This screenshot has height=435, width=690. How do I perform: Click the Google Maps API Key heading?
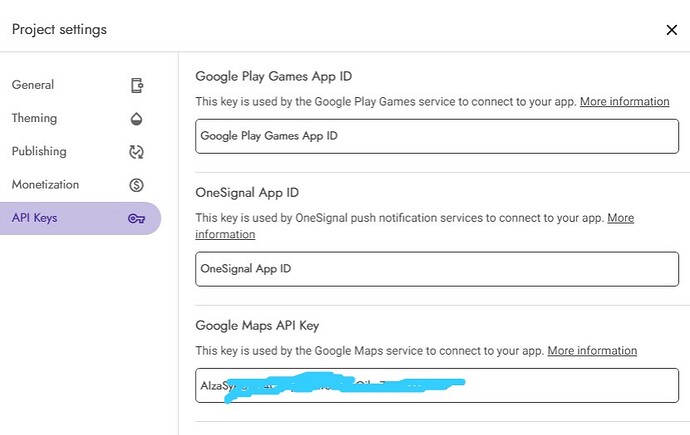point(257,325)
